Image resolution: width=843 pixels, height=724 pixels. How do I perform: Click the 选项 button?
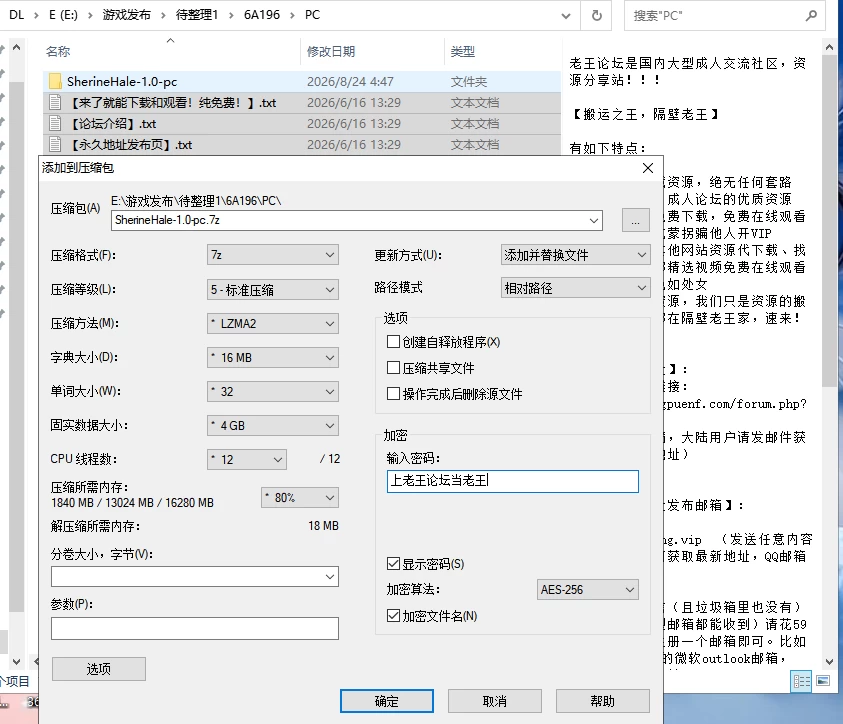[99, 669]
